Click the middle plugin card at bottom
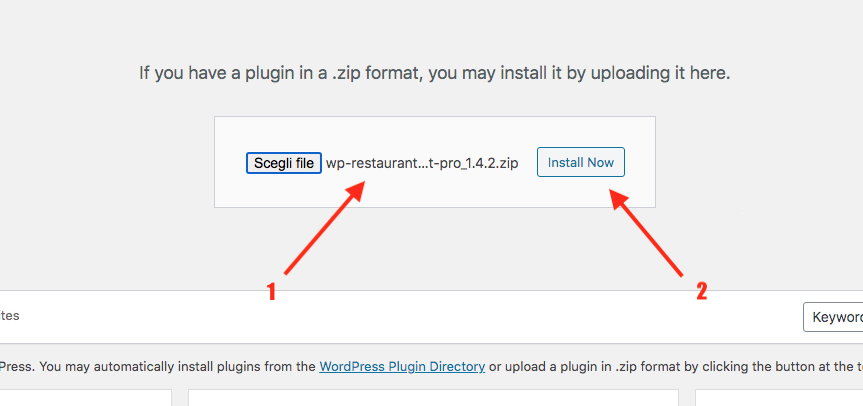The height and width of the screenshot is (406, 863). (x=433, y=398)
